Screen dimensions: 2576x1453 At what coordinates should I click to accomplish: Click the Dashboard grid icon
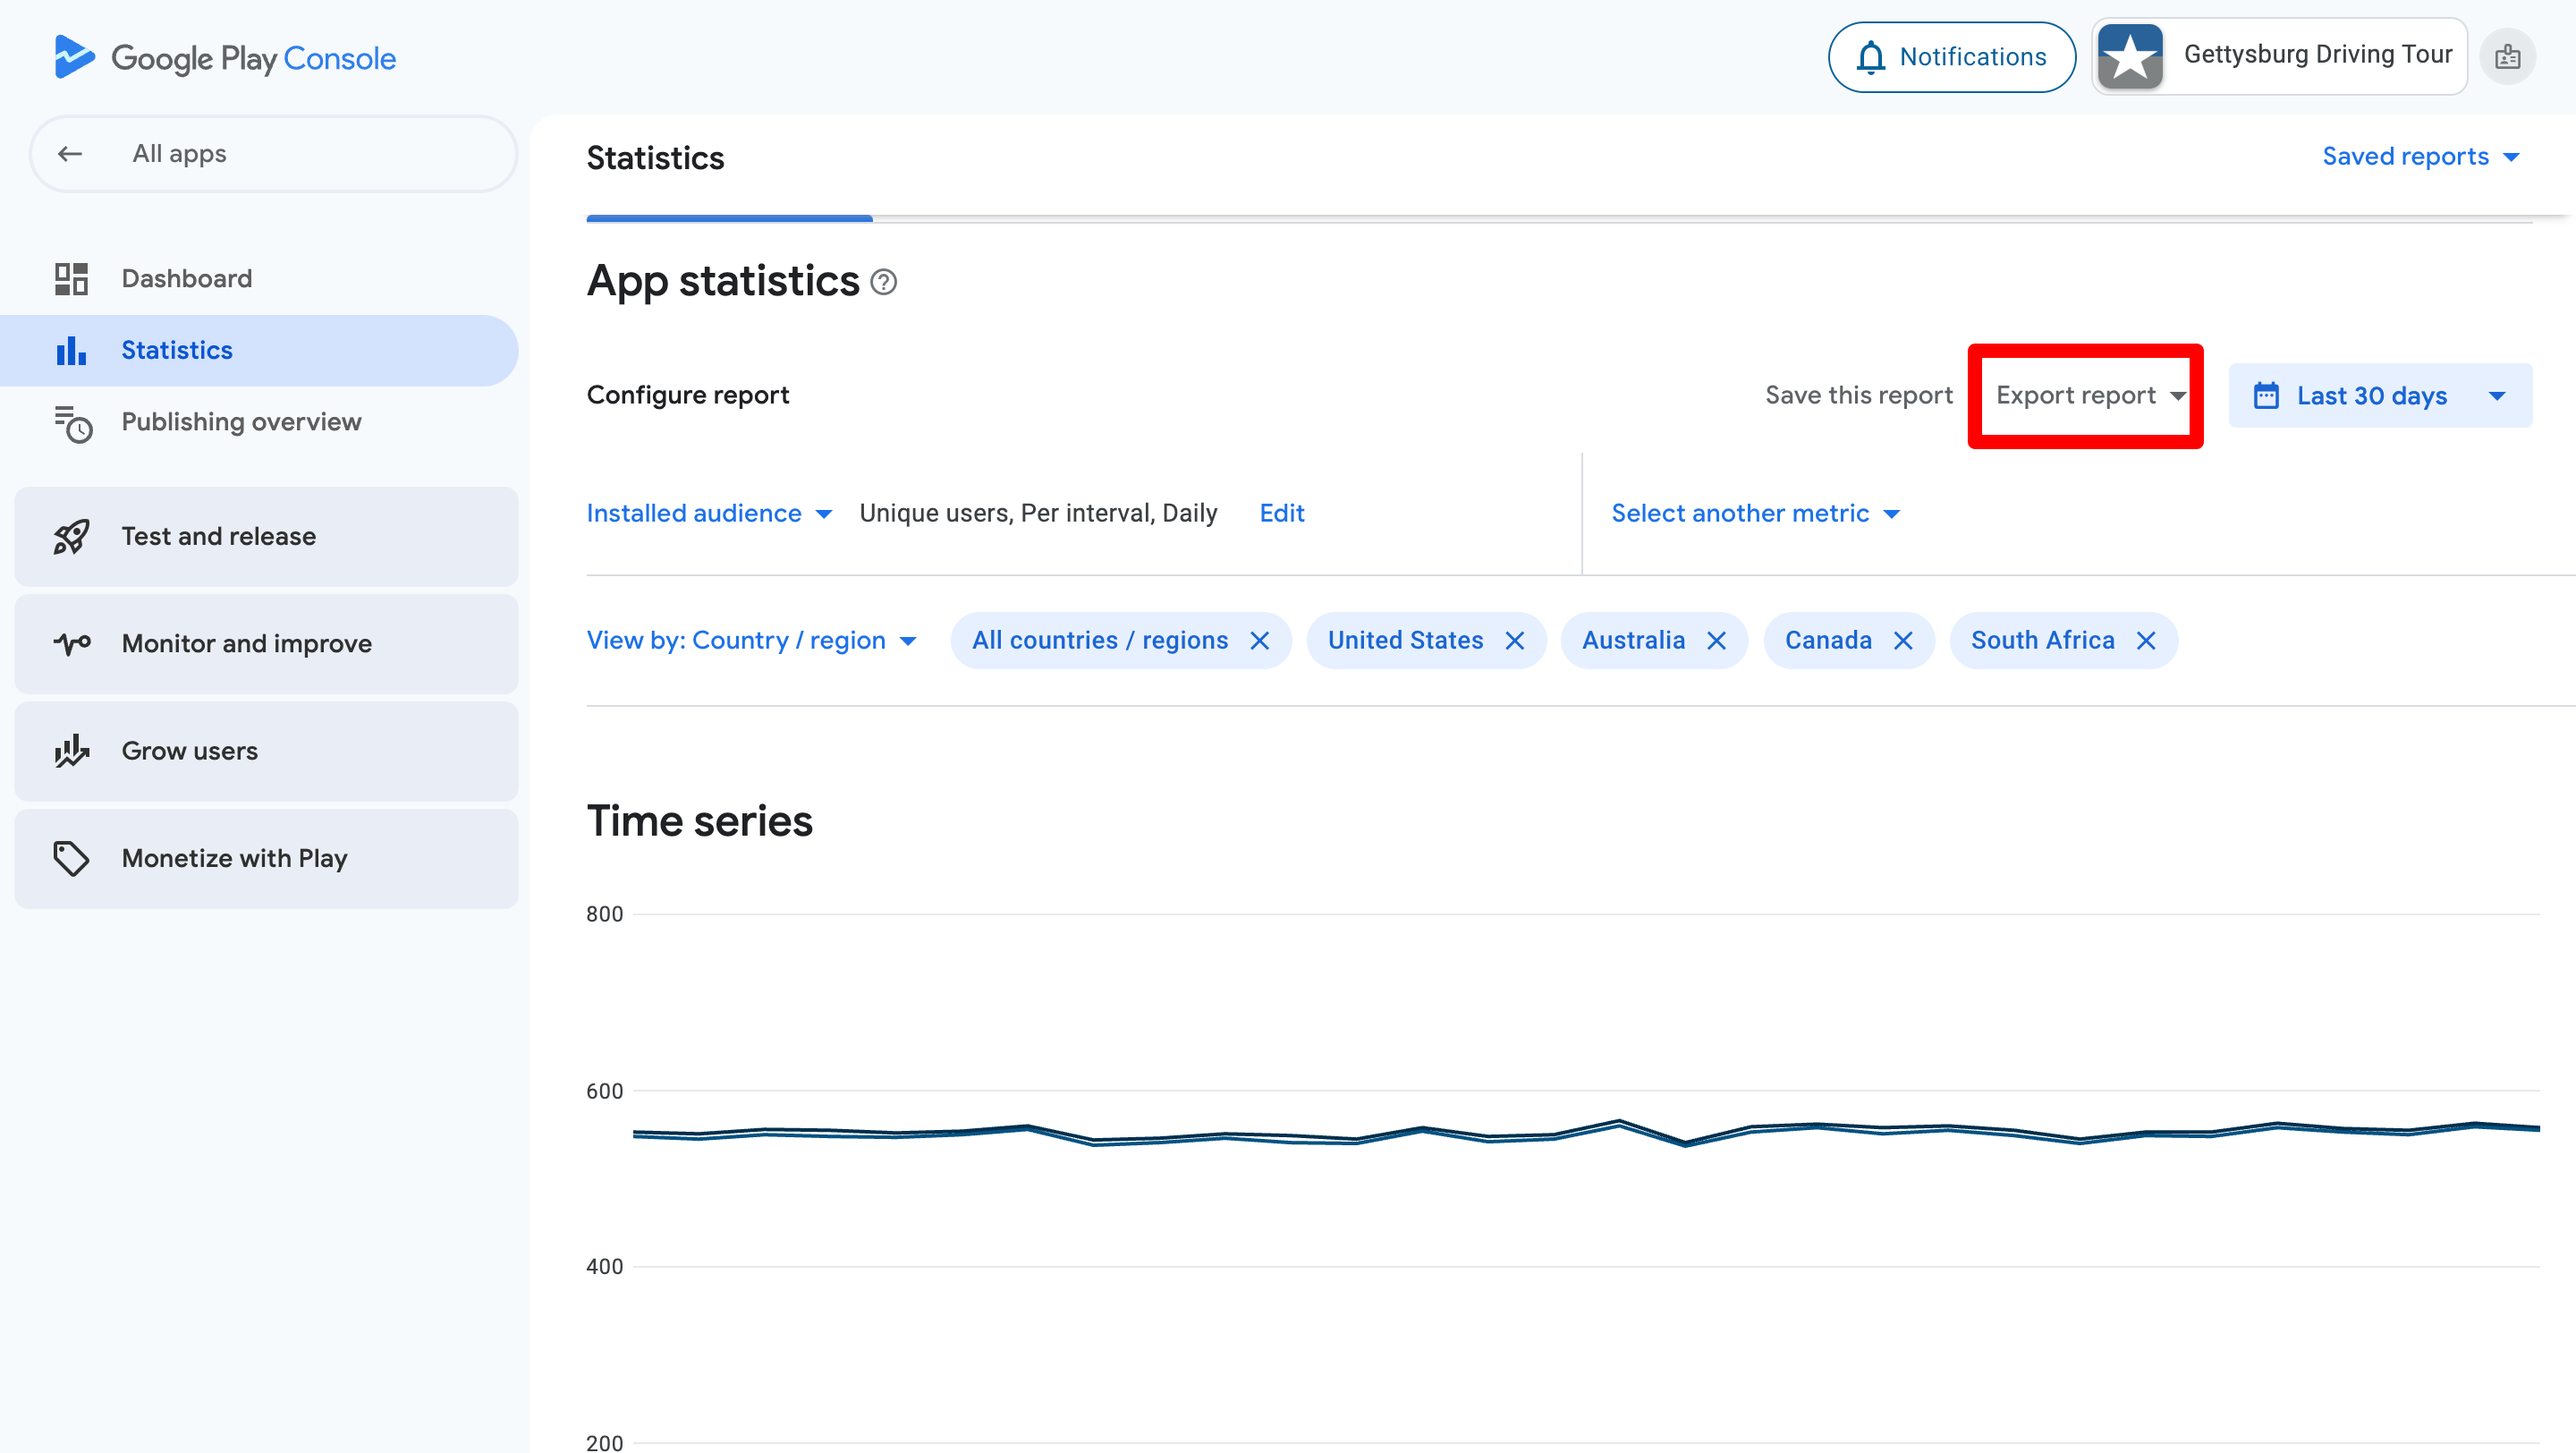[x=71, y=279]
